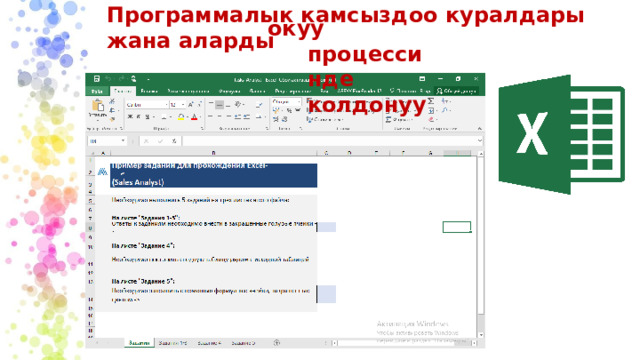The width and height of the screenshot is (640, 360).
Task: Open the Customize Quick Access Toolbar arrow
Action: tap(148, 79)
